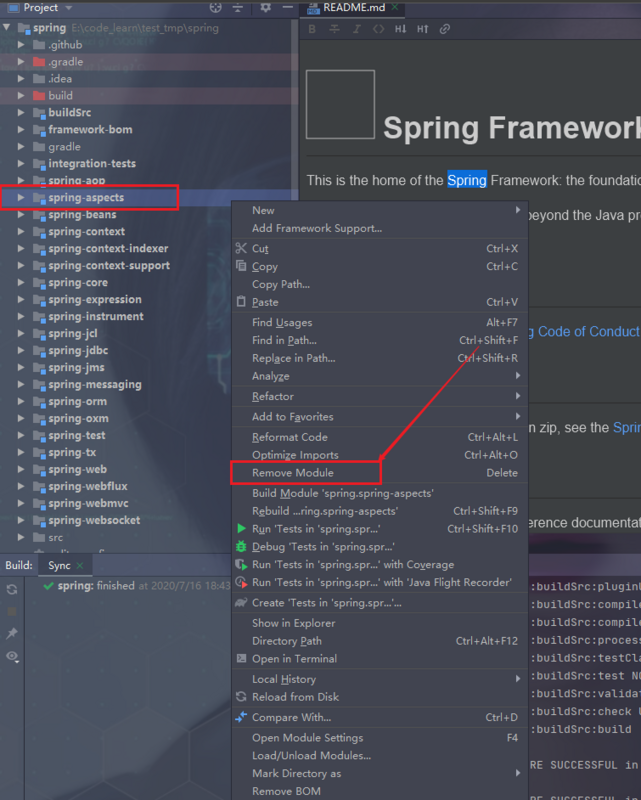The width and height of the screenshot is (641, 800).
Task: Click the README image placeholder thumbnail
Action: 340,104
